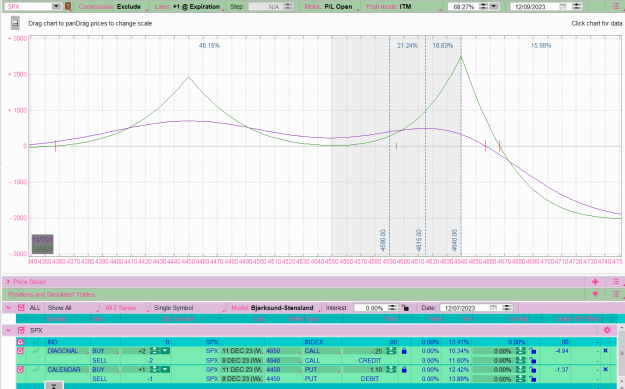Open the Prob mode ITM menu
The width and height of the screenshot is (625, 389).
pos(389,7)
